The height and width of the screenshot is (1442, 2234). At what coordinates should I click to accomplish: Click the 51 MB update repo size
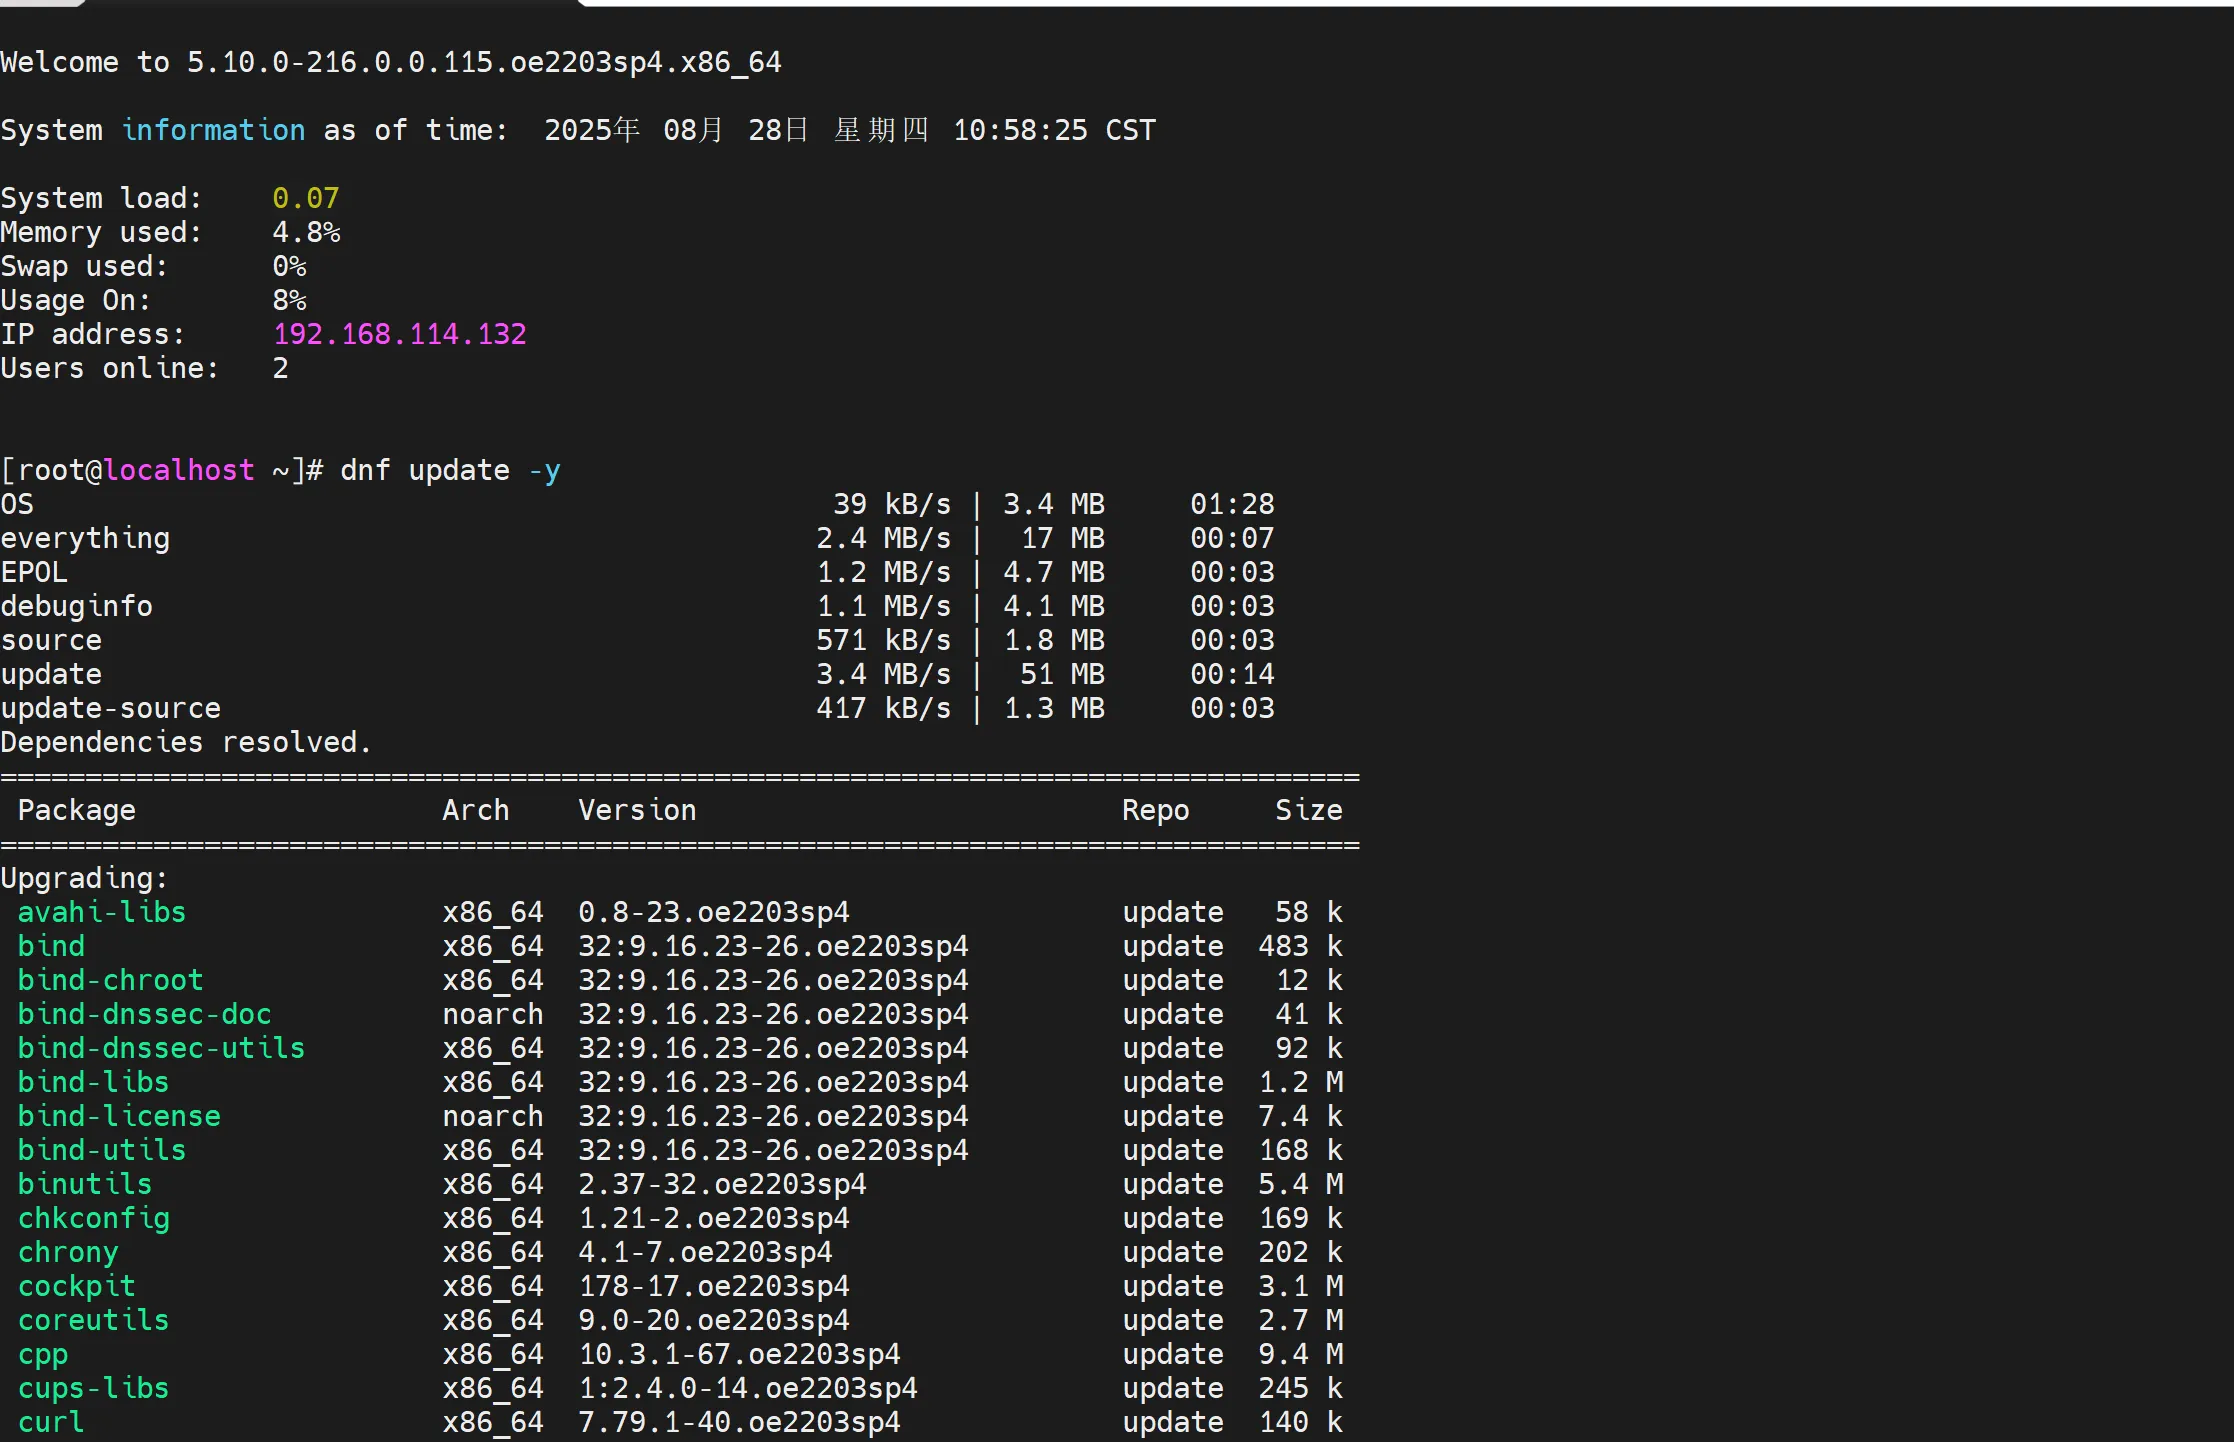pyautogui.click(x=1062, y=675)
